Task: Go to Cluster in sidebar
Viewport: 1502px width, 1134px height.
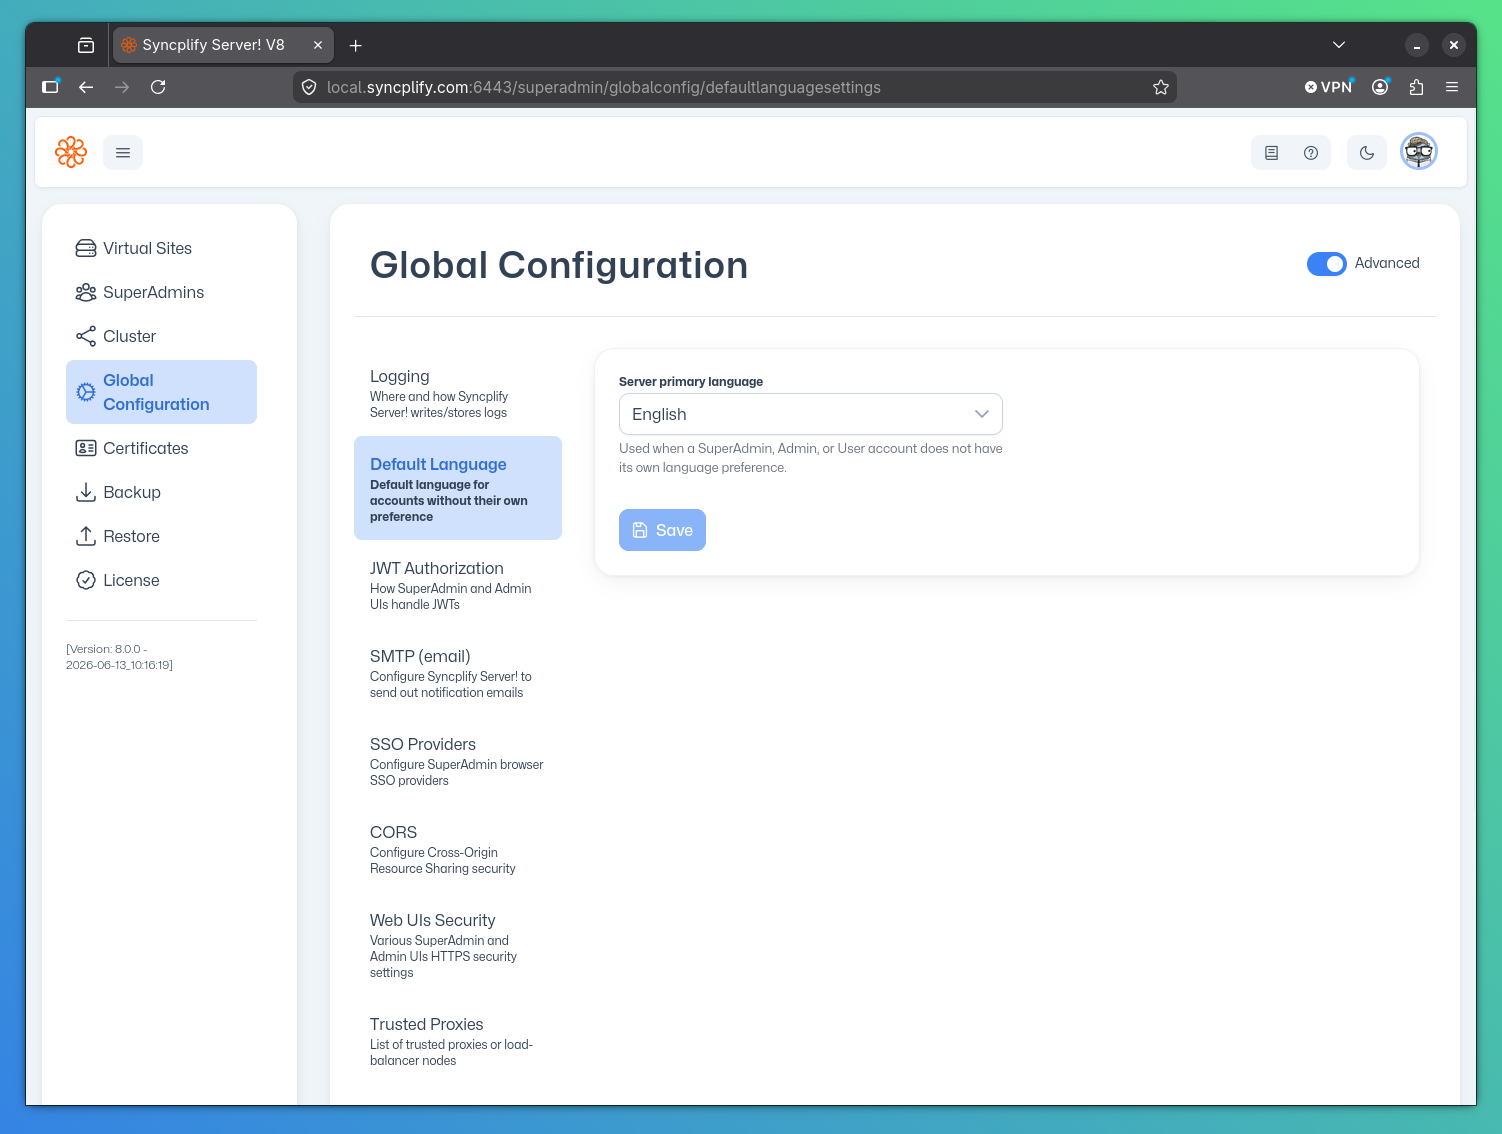Action: [161, 336]
